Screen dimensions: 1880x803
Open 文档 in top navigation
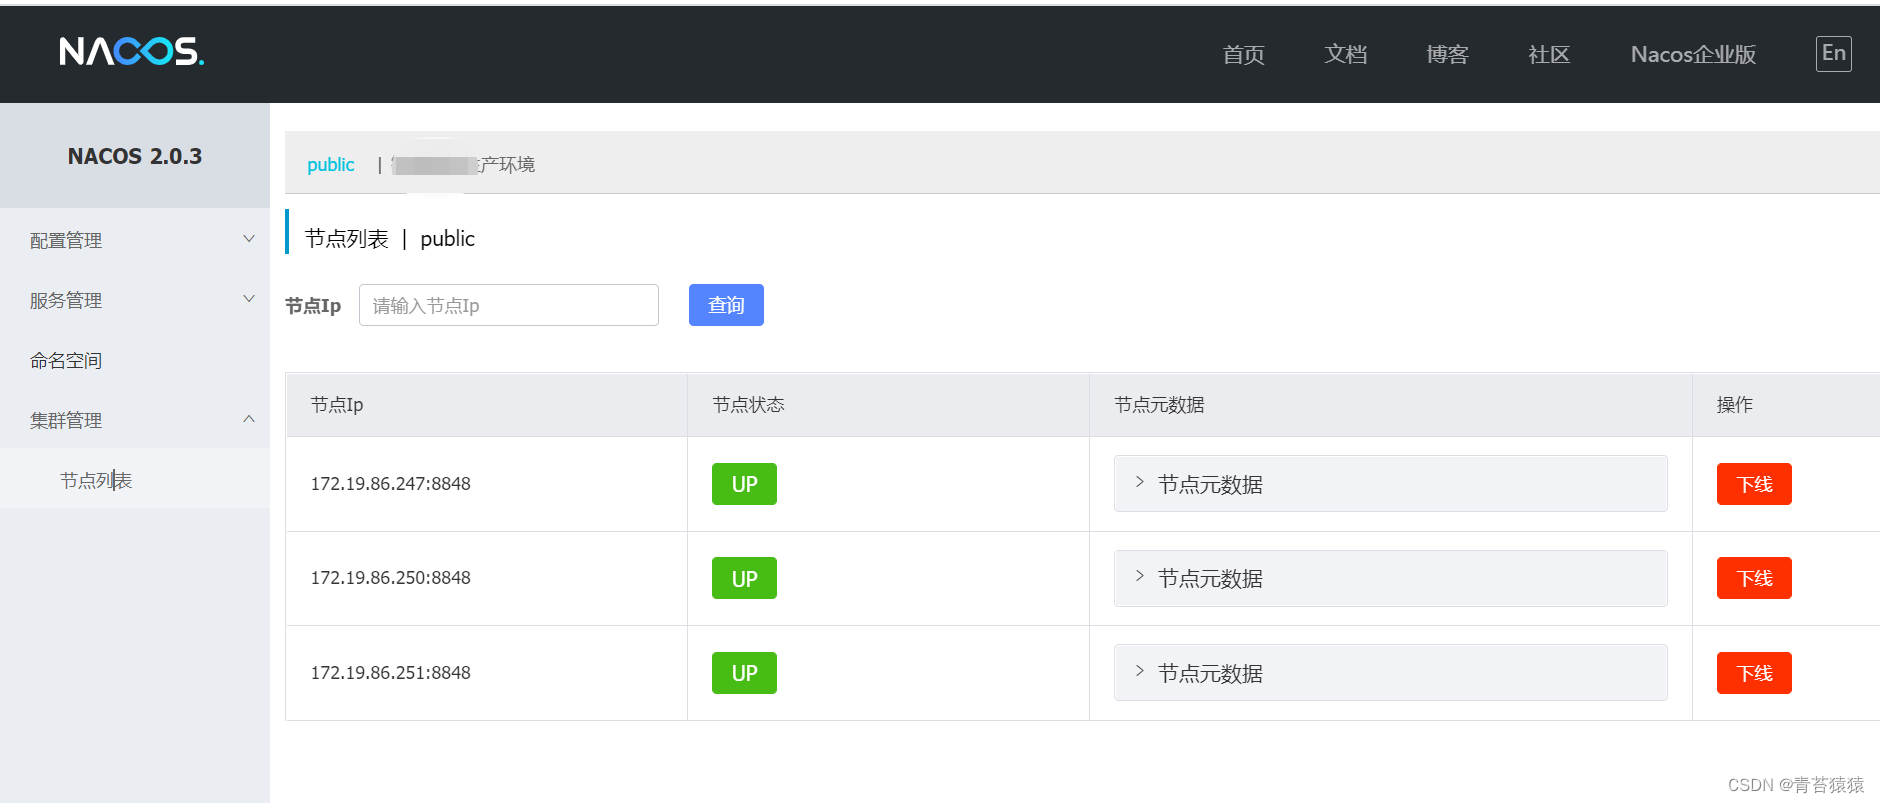(x=1345, y=55)
